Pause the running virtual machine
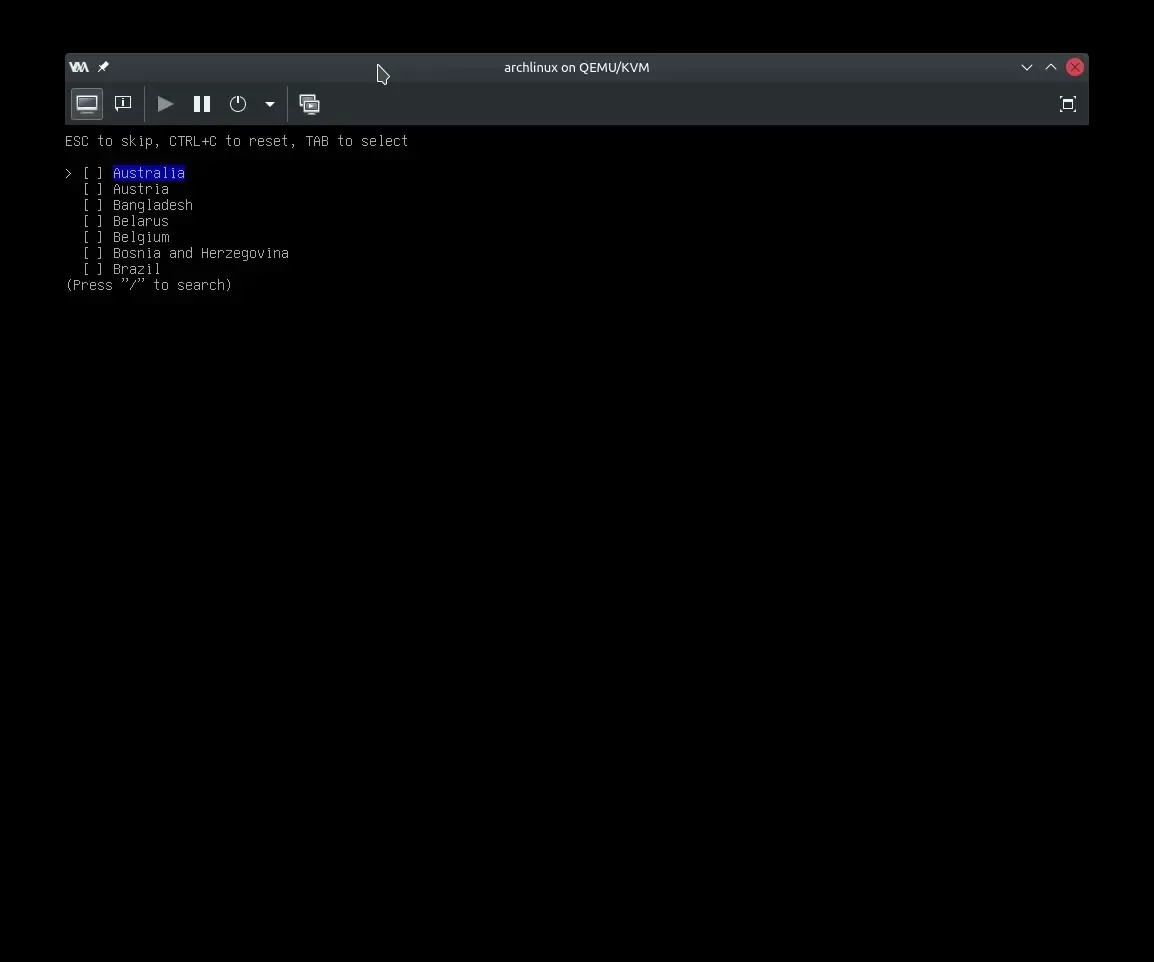This screenshot has height=962, width=1154. click(202, 104)
